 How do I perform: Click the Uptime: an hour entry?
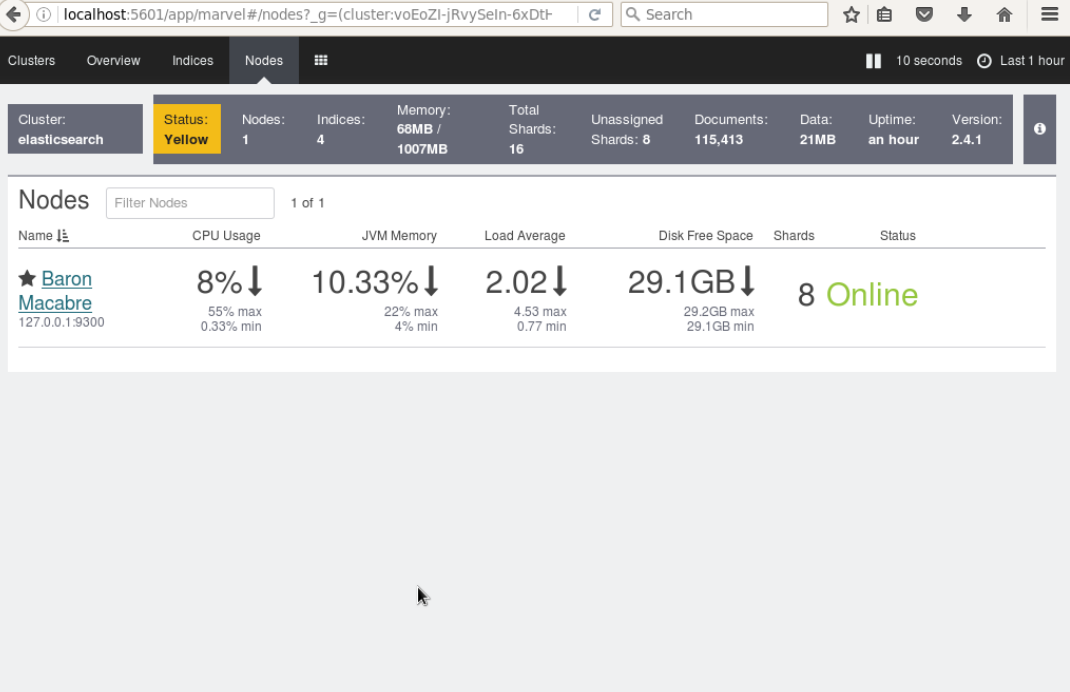pos(893,129)
